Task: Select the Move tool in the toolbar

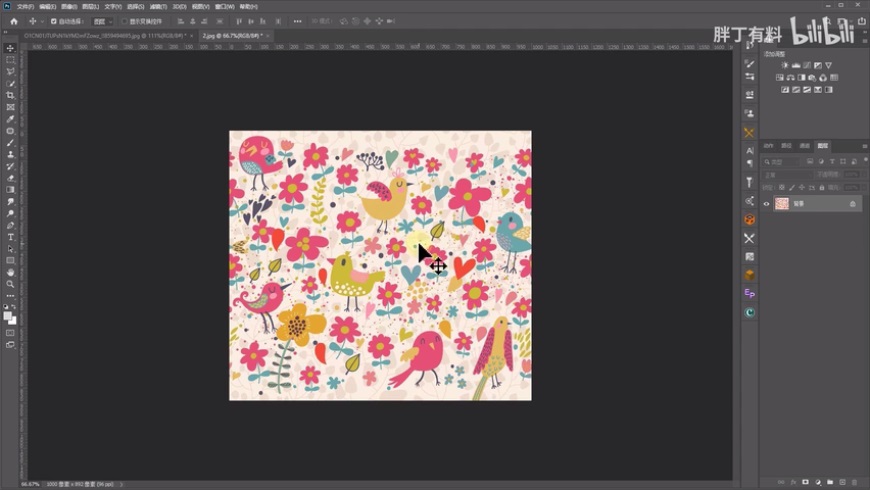Action: coord(10,48)
